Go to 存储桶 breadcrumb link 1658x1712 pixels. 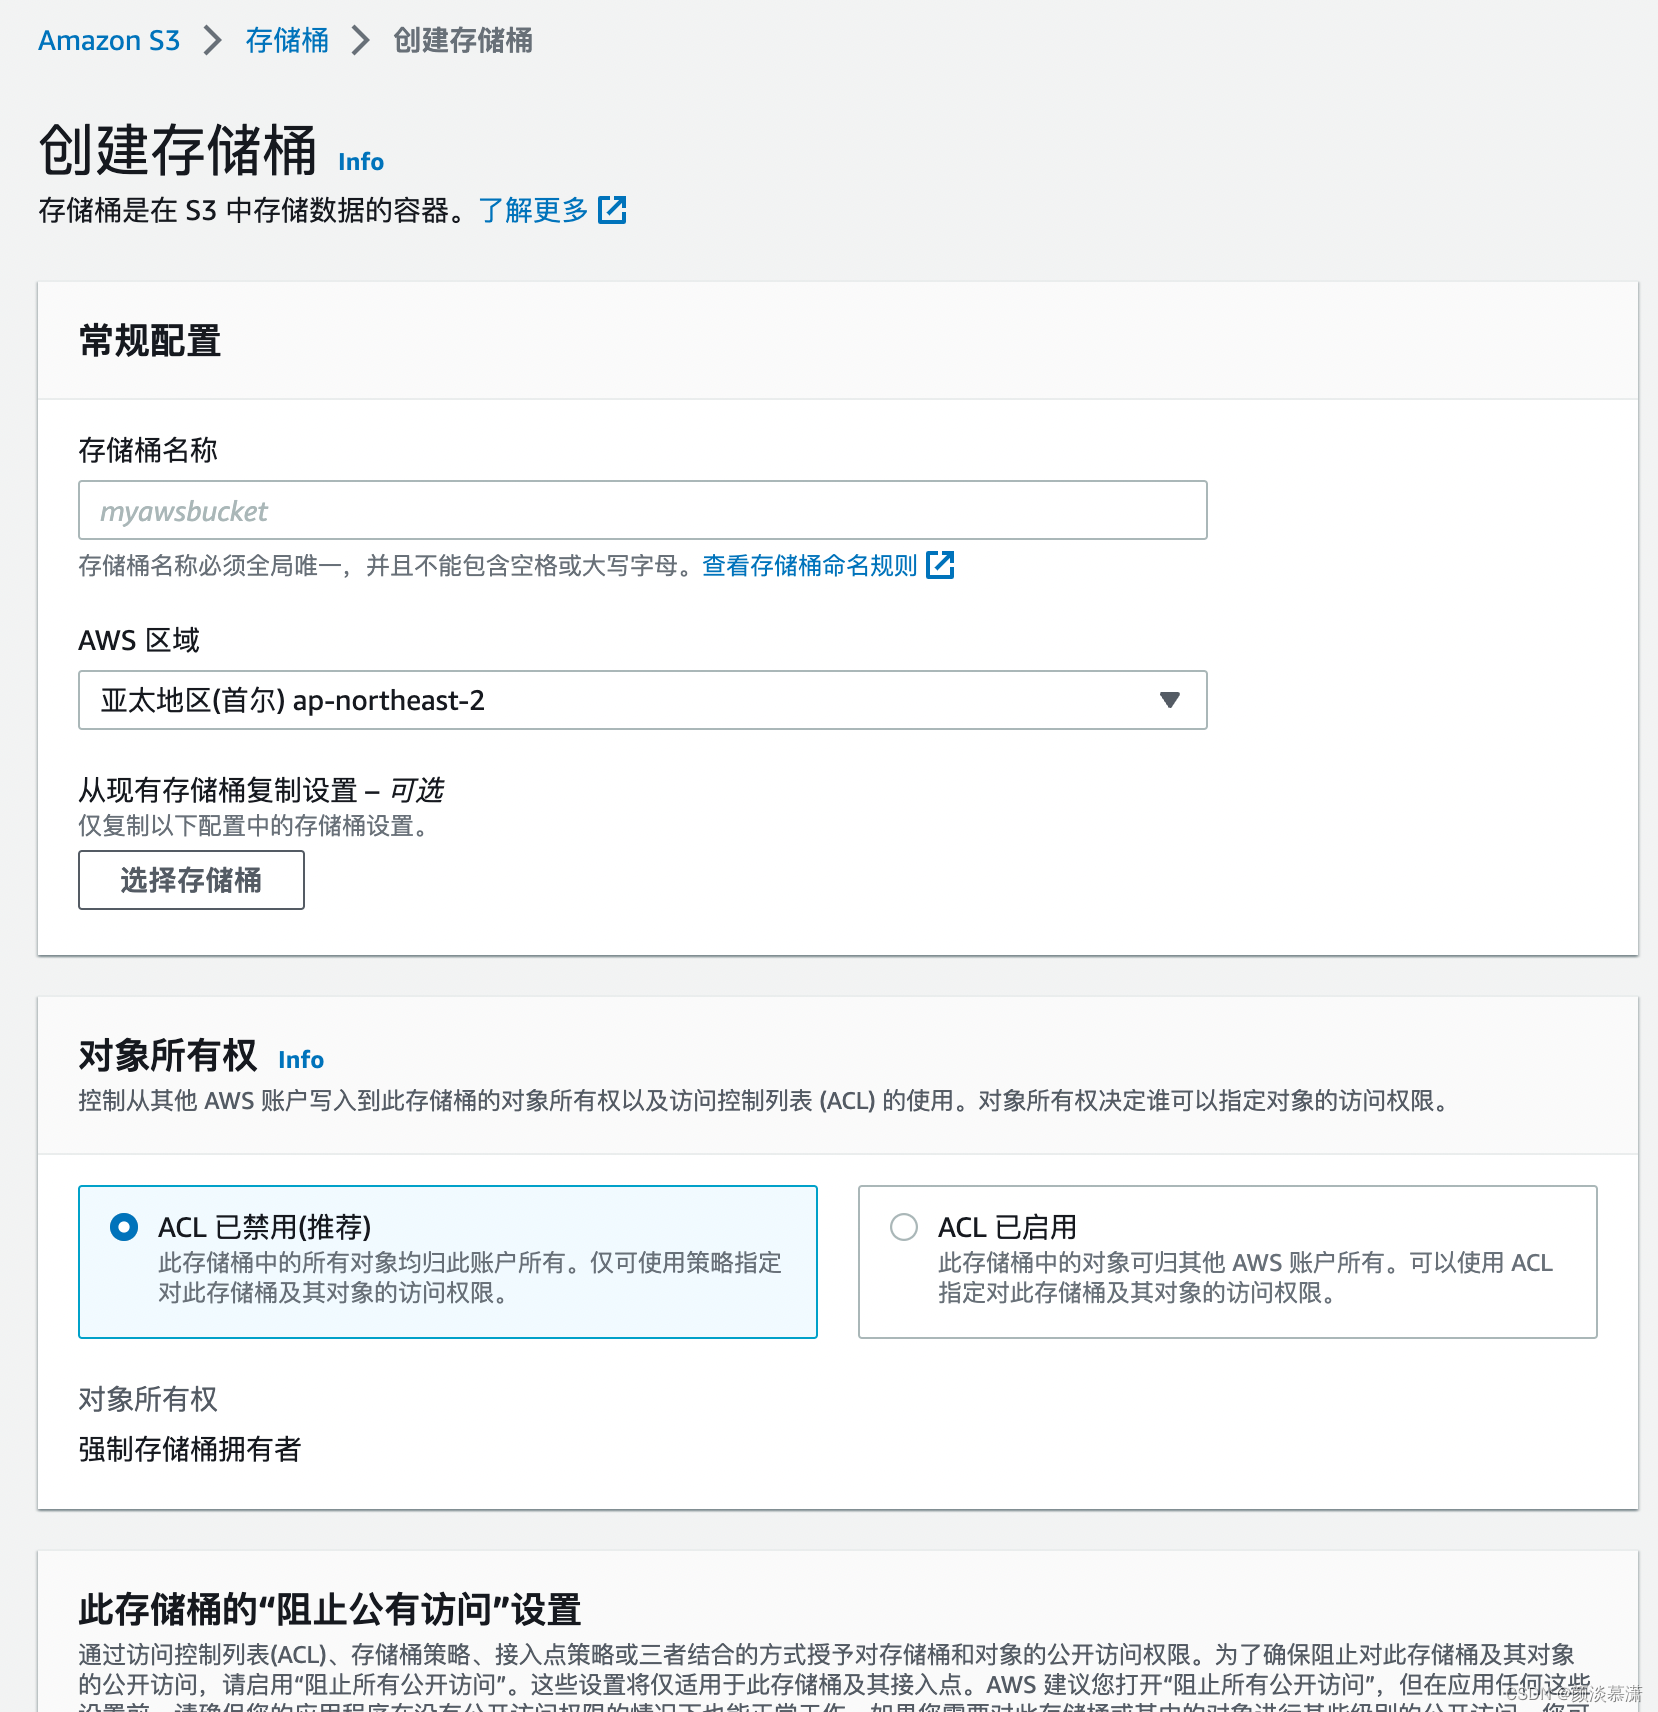click(x=287, y=41)
